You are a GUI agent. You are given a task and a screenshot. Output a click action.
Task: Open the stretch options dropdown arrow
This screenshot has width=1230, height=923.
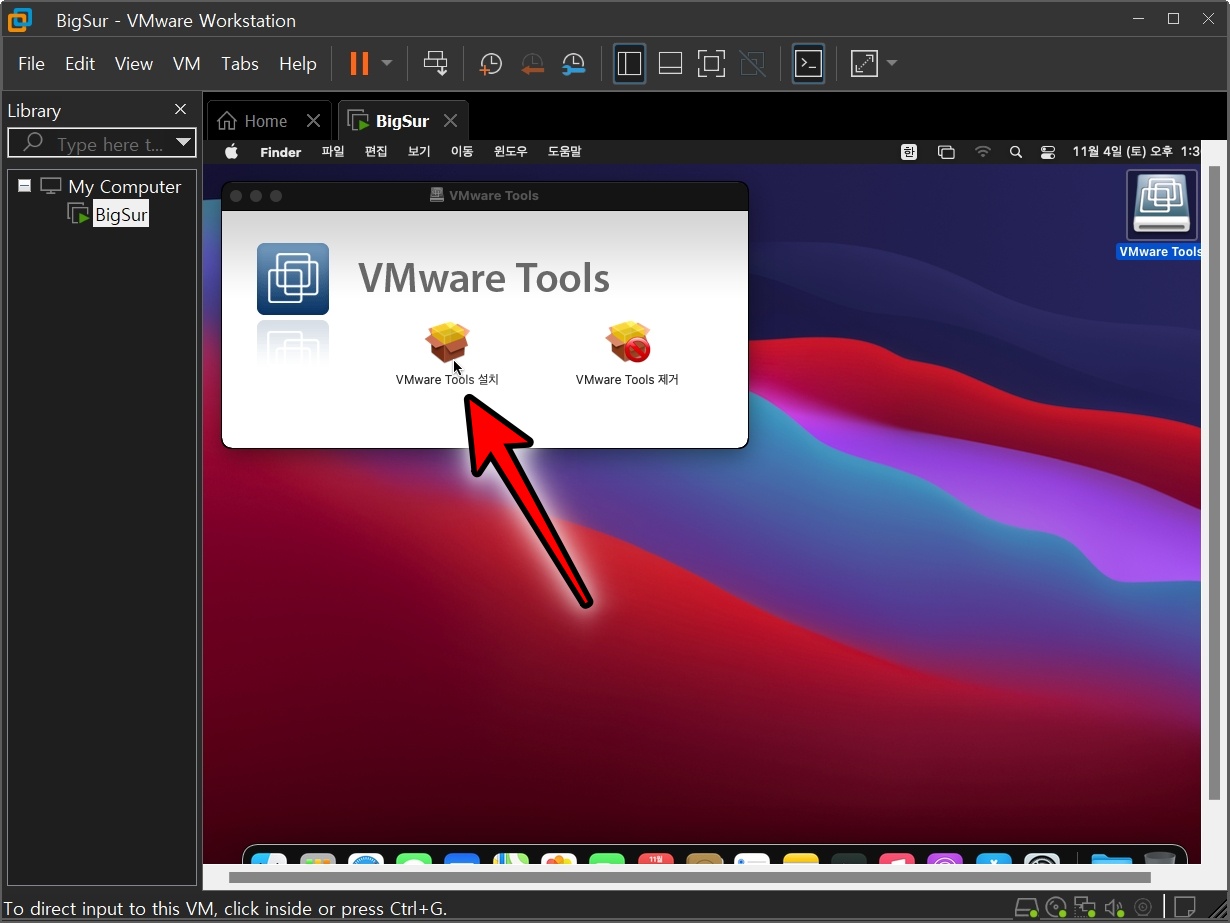click(892, 63)
